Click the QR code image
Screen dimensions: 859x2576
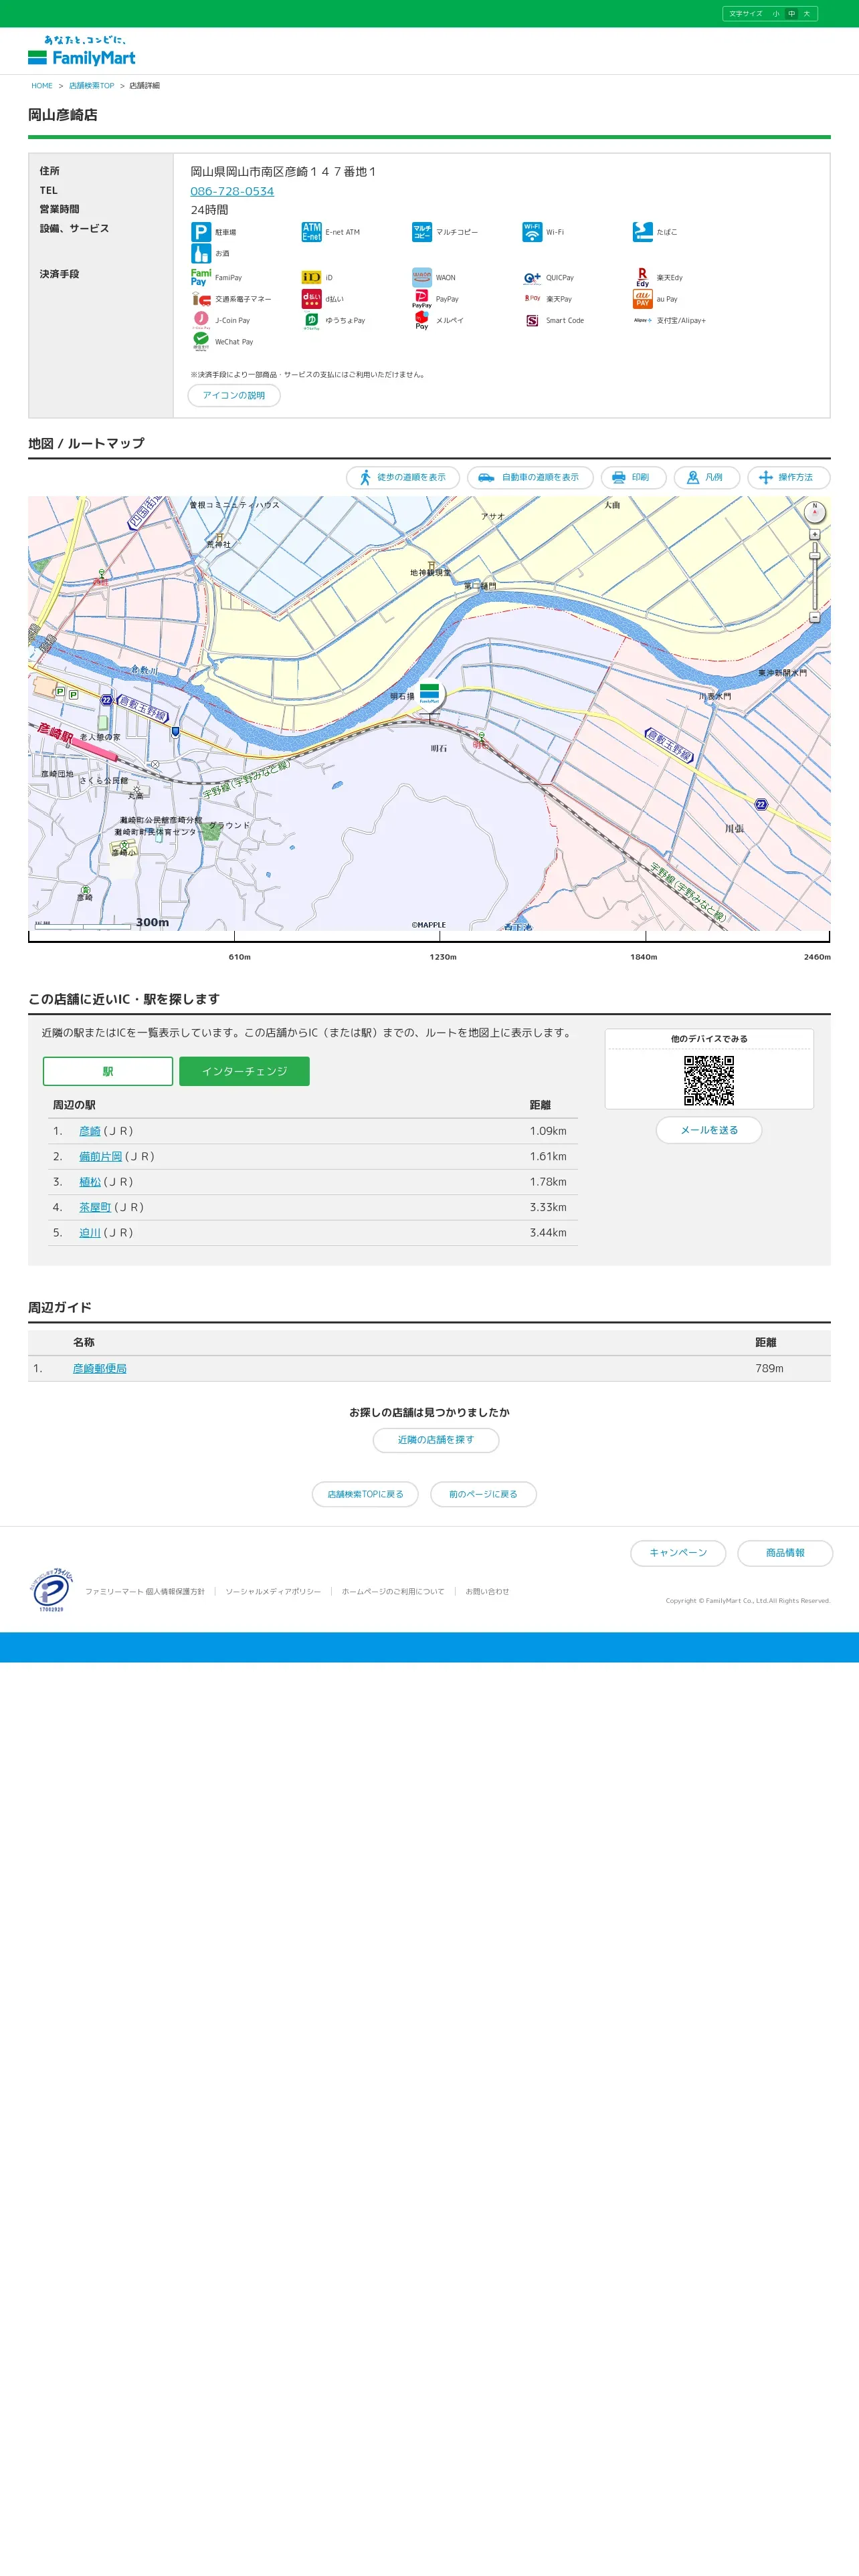709,1080
